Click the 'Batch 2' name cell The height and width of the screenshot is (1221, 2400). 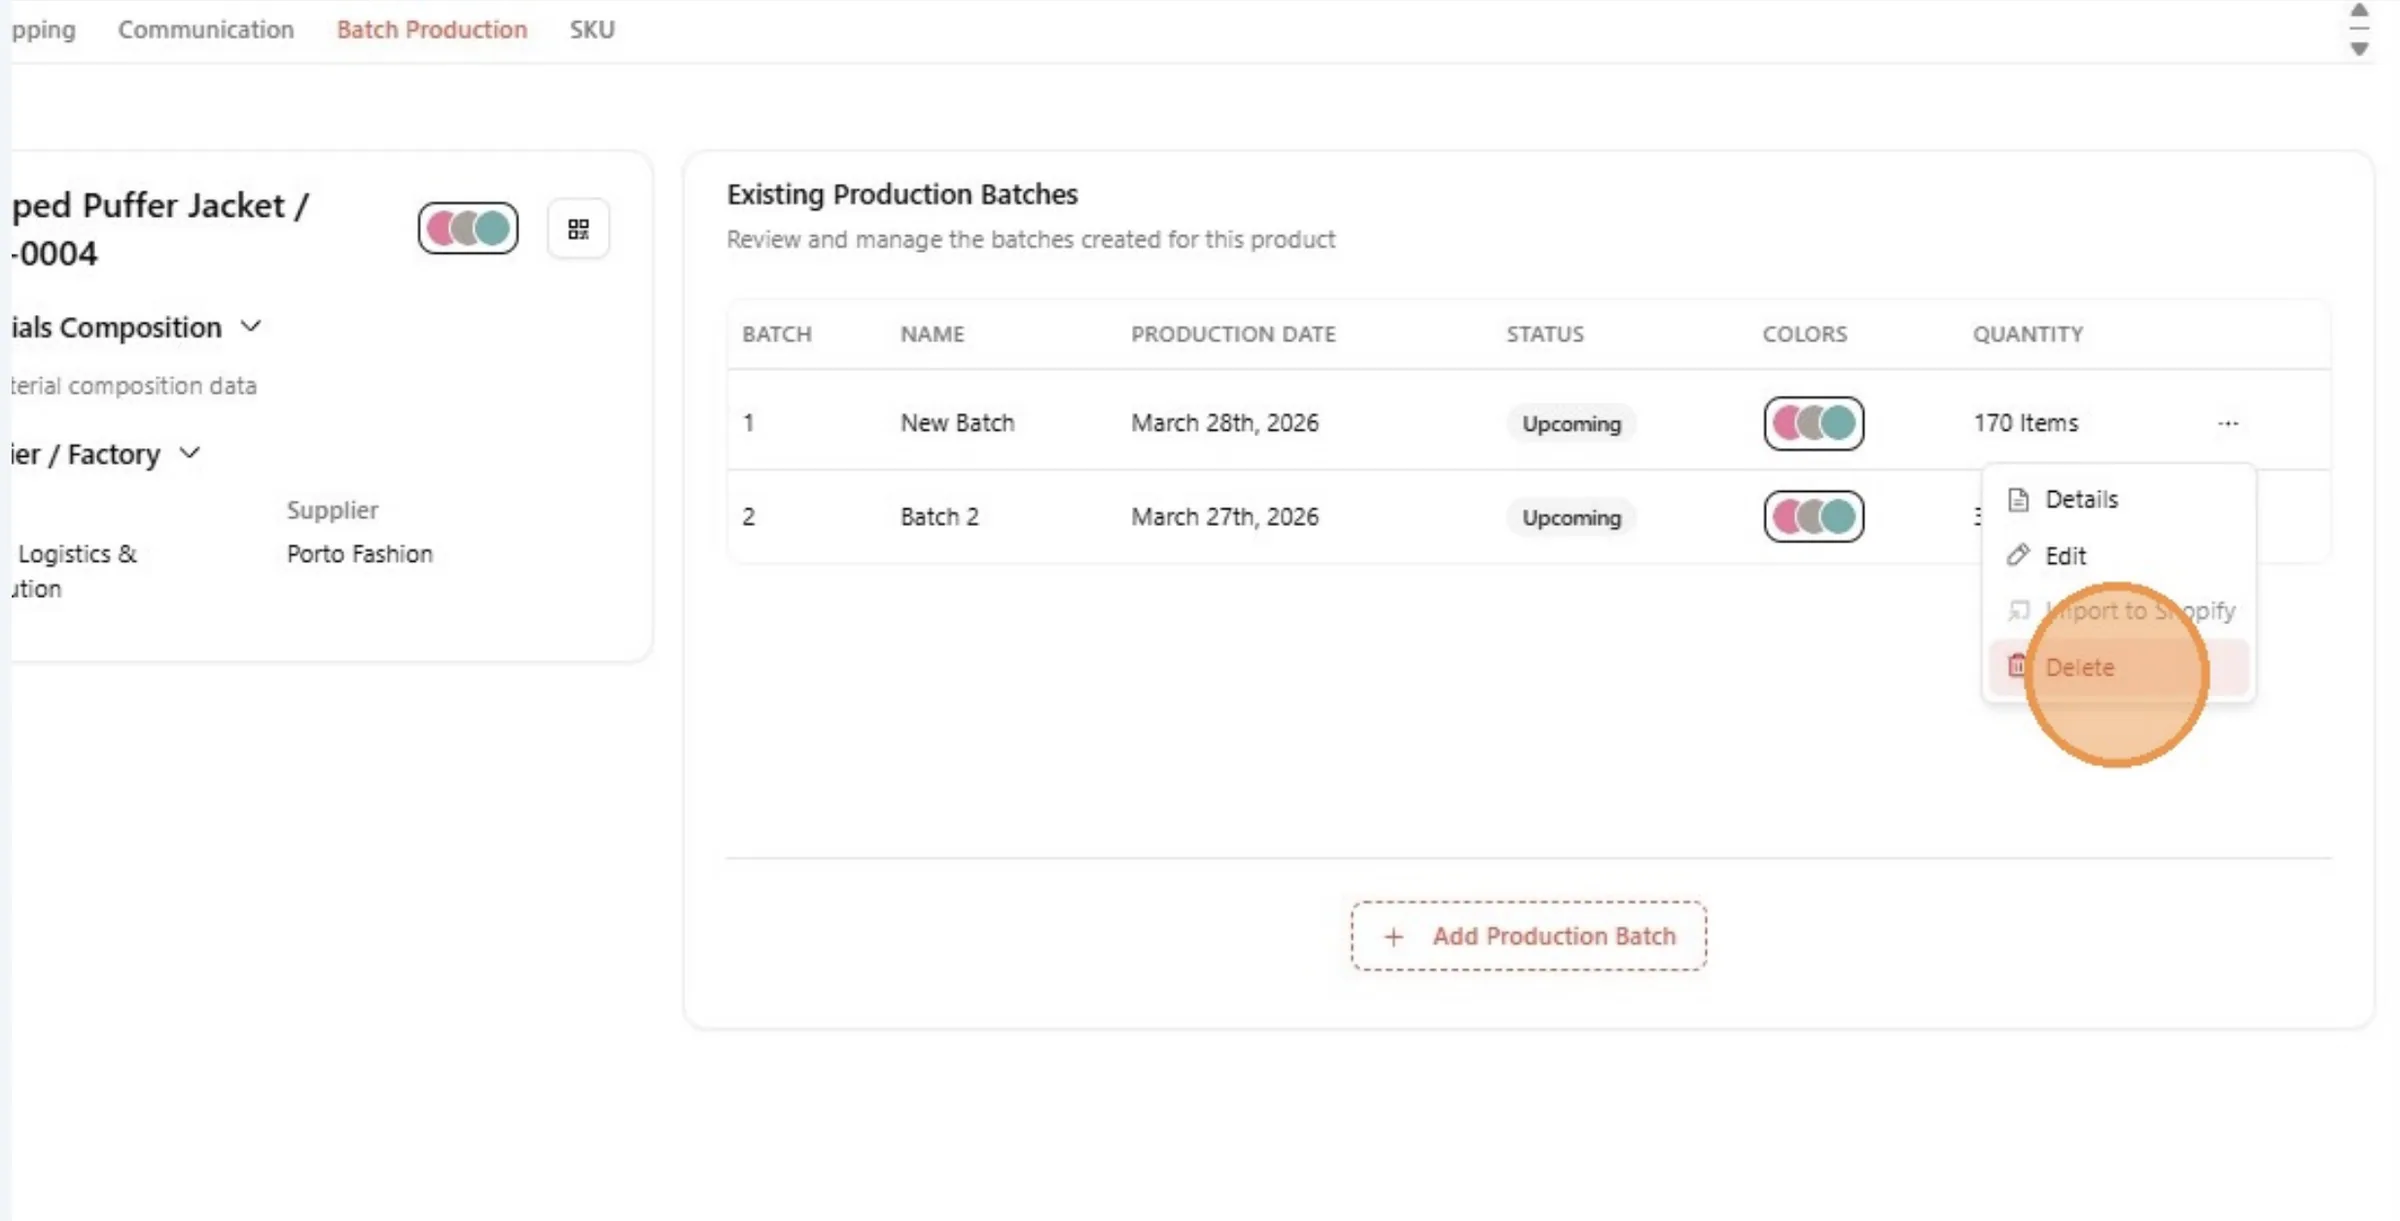coord(939,517)
